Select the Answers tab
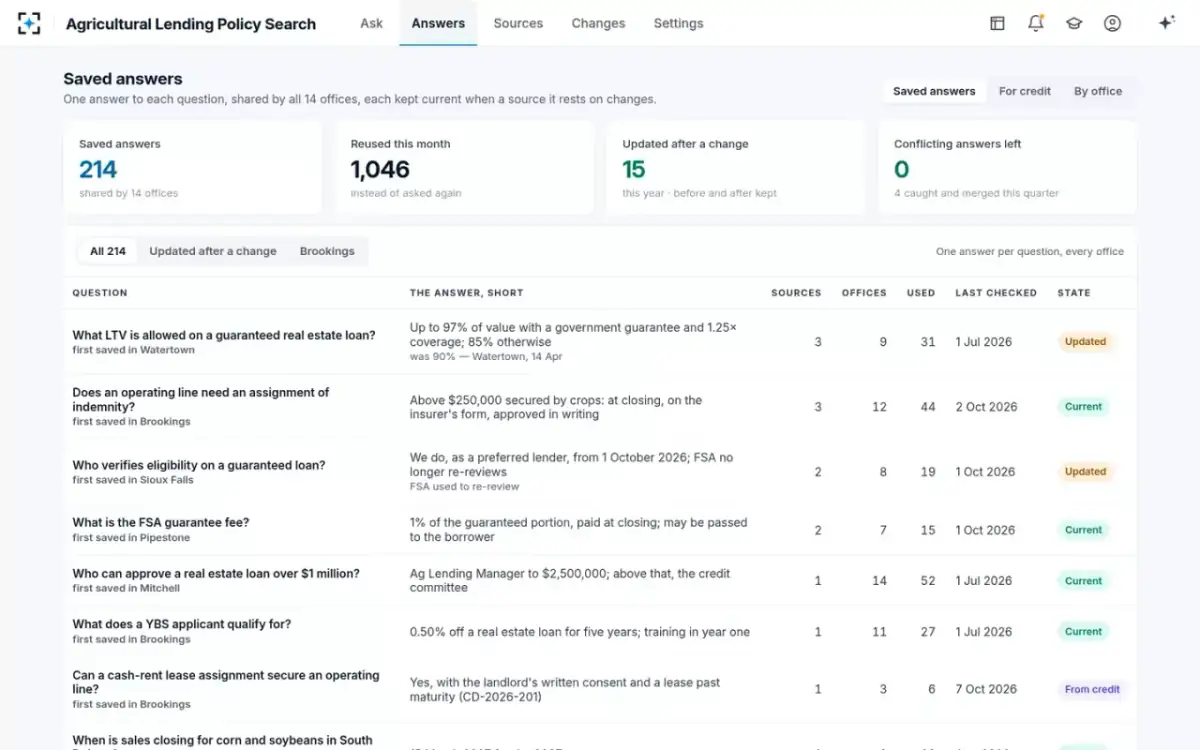This screenshot has height=750, width=1200. 438,23
